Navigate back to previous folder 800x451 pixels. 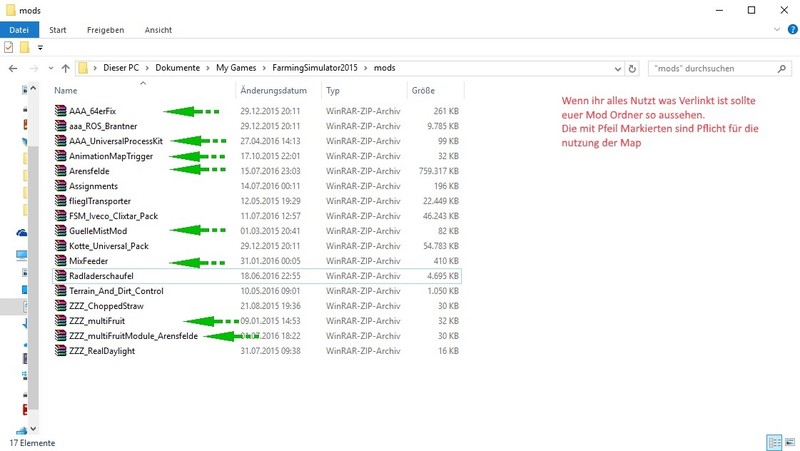pos(13,68)
